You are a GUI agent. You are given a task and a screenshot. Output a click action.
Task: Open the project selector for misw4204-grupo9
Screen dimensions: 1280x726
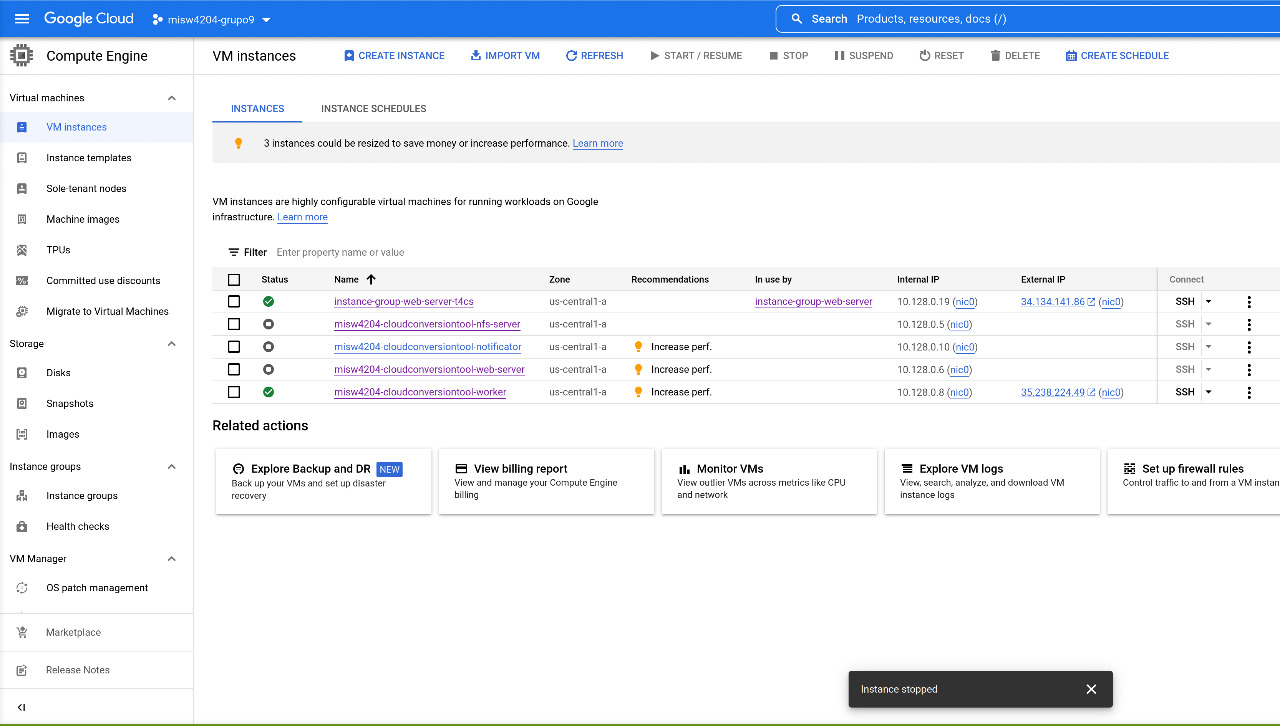pos(210,18)
